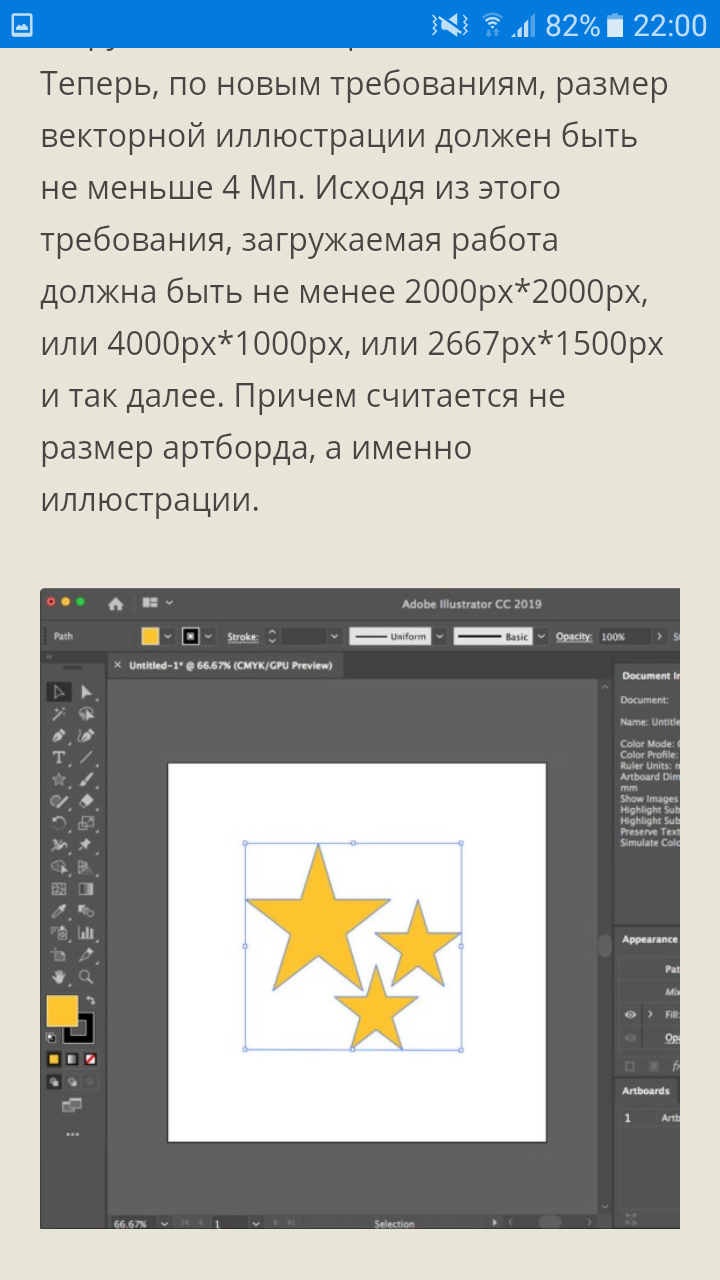Open fill color dropdown in control bar

pyautogui.click(x=167, y=636)
